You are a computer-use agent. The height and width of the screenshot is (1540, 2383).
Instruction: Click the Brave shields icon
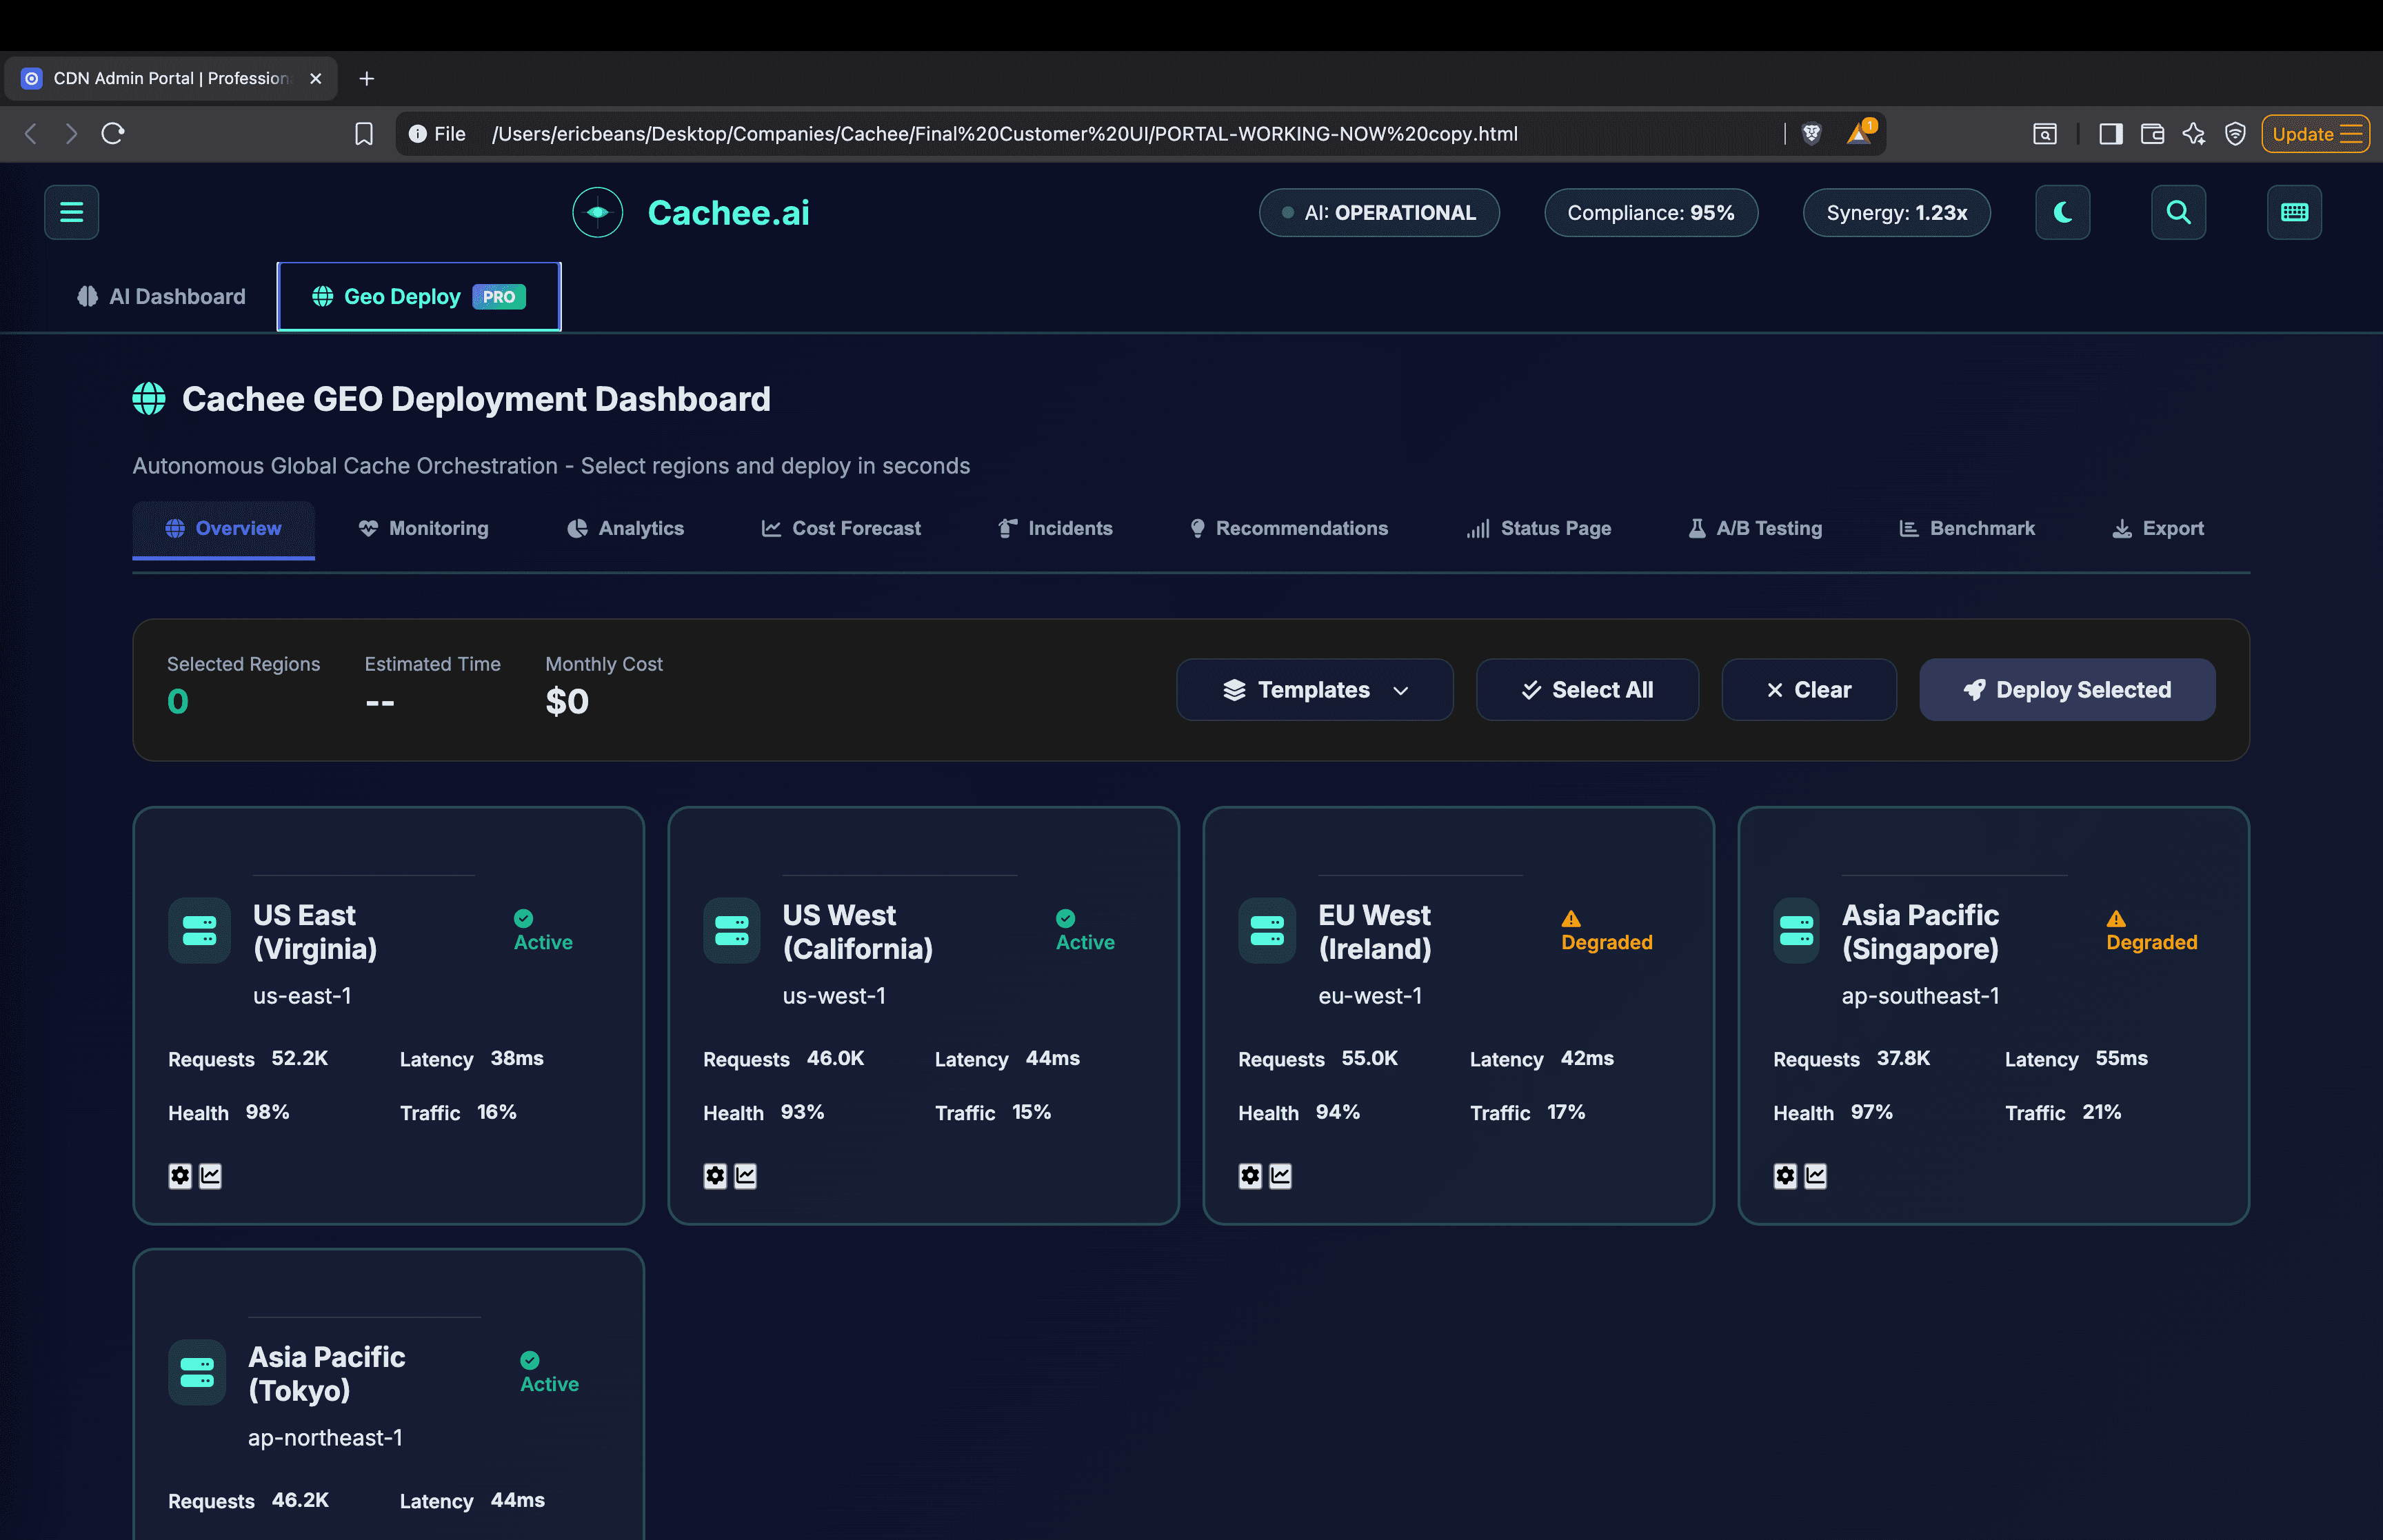(1811, 133)
